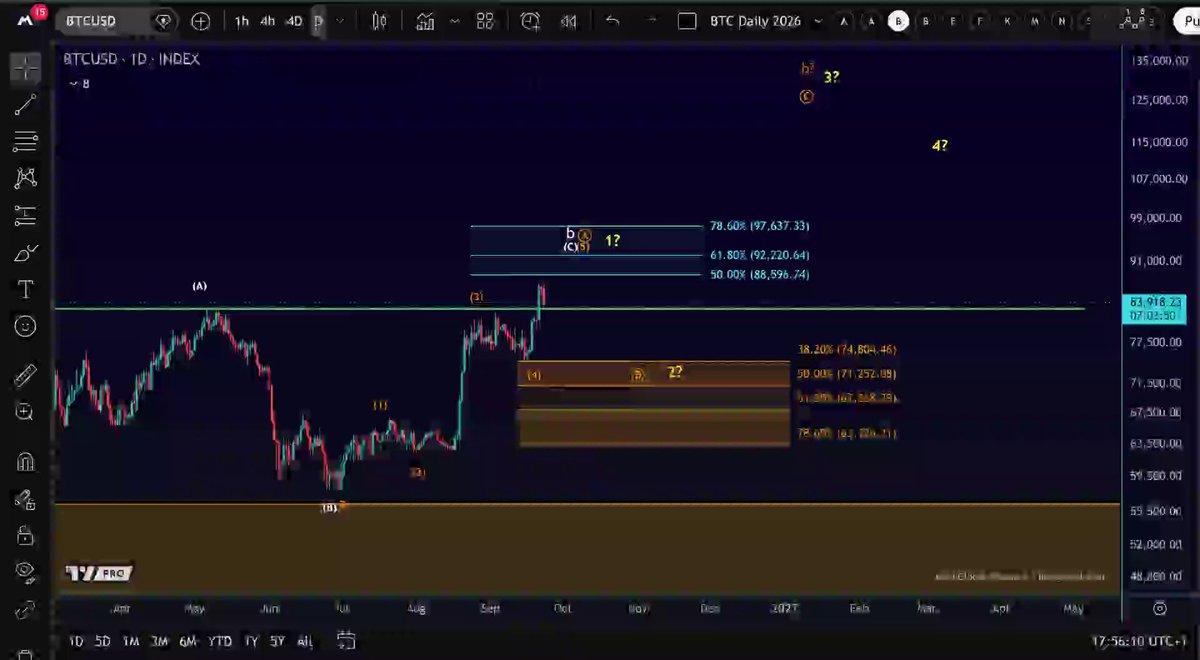Click the yellow "4?" wave label
The height and width of the screenshot is (660, 1200).
point(940,145)
